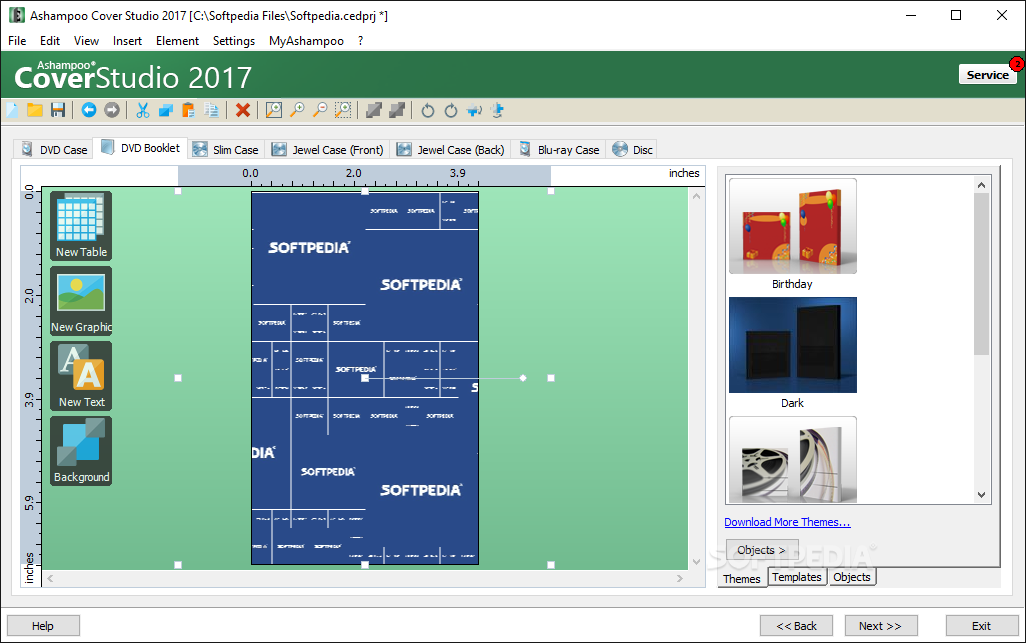Viewport: 1026px width, 643px height.
Task: Open the View menu
Action: 86,41
